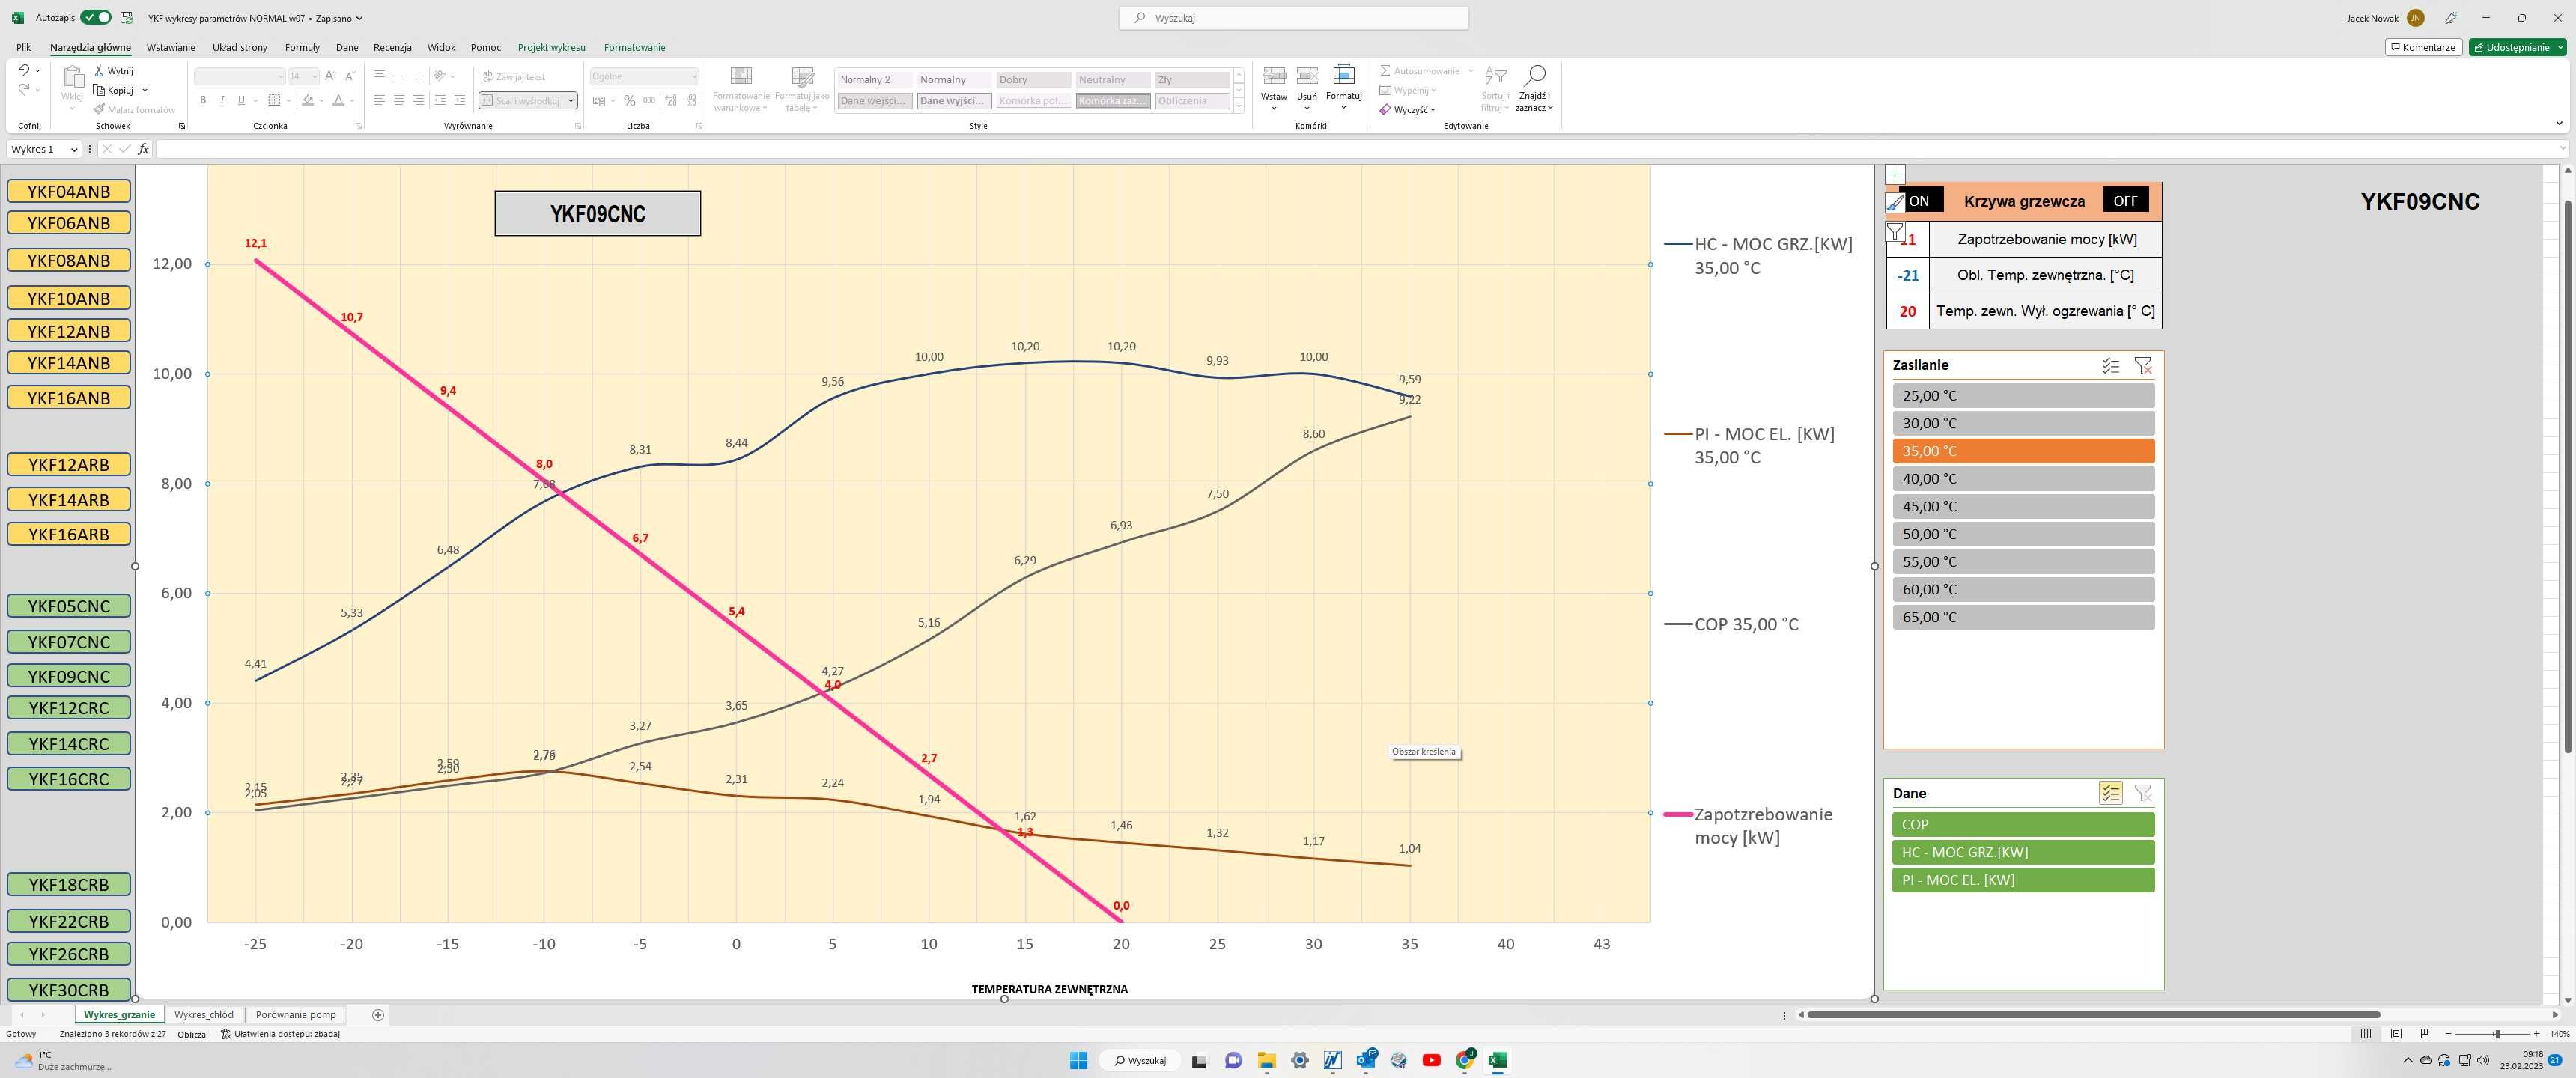Screen dimensions: 2576x1078
Task: Clear the filter in Zasilanie slicer
Action: 2142,366
